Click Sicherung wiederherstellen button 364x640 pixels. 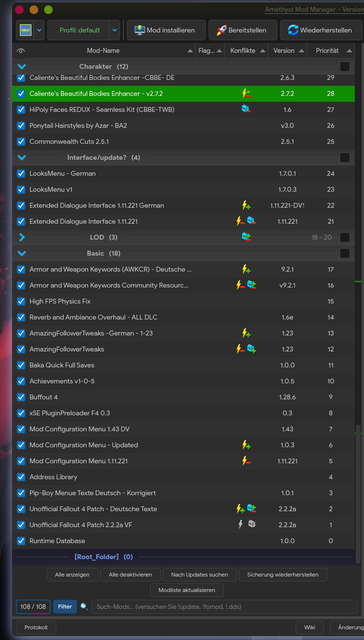pyautogui.click(x=283, y=575)
